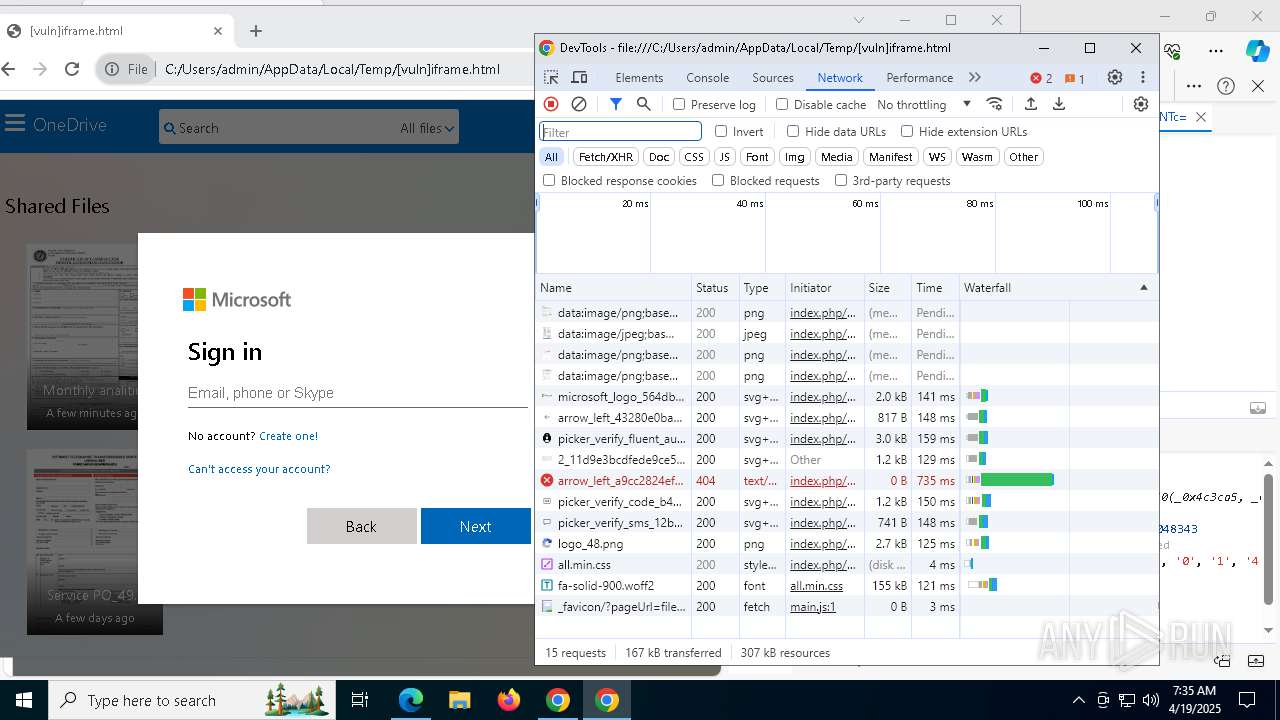The width and height of the screenshot is (1280, 720).
Task: Check the Invert filter checkbox
Action: click(721, 131)
